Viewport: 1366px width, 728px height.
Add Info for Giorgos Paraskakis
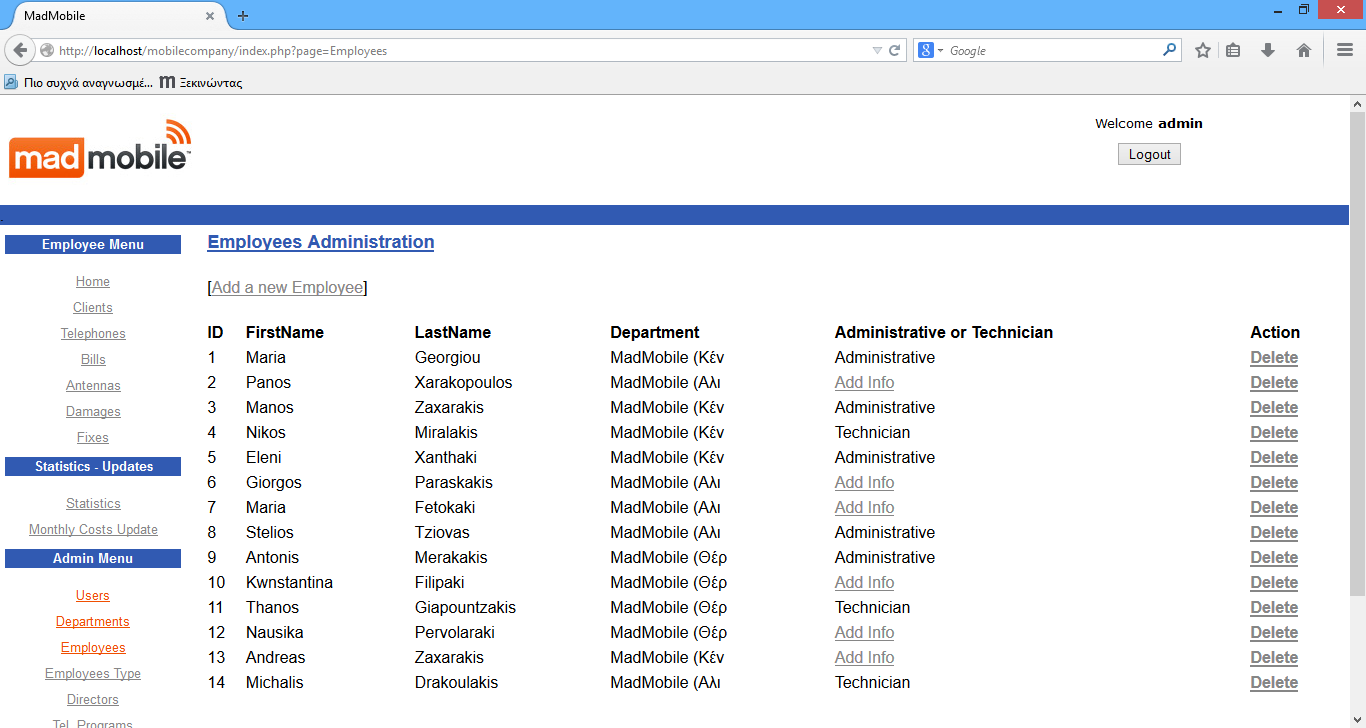tap(864, 483)
